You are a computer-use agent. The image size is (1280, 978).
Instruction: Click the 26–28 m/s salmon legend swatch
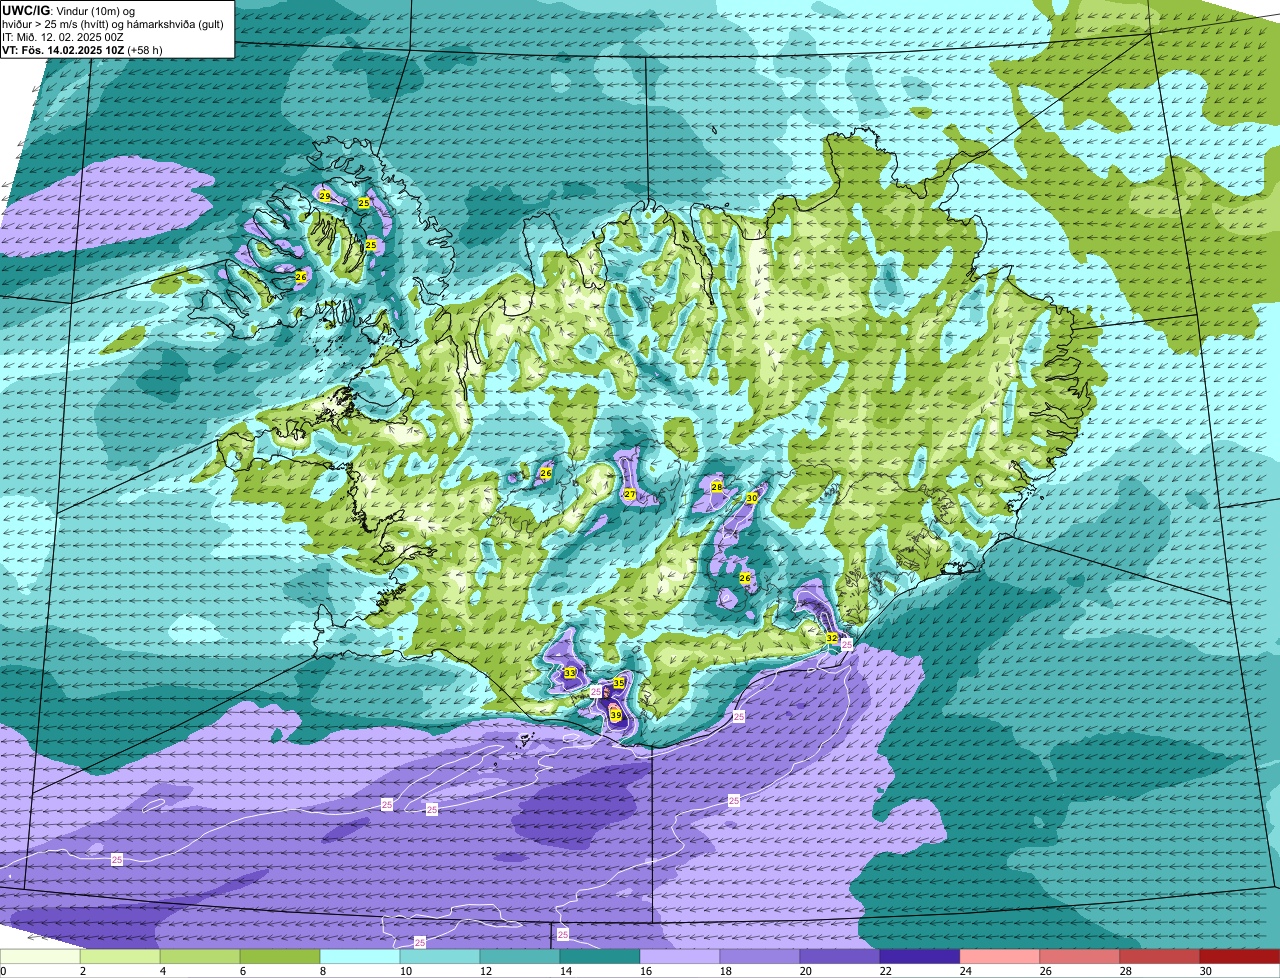point(1080,957)
